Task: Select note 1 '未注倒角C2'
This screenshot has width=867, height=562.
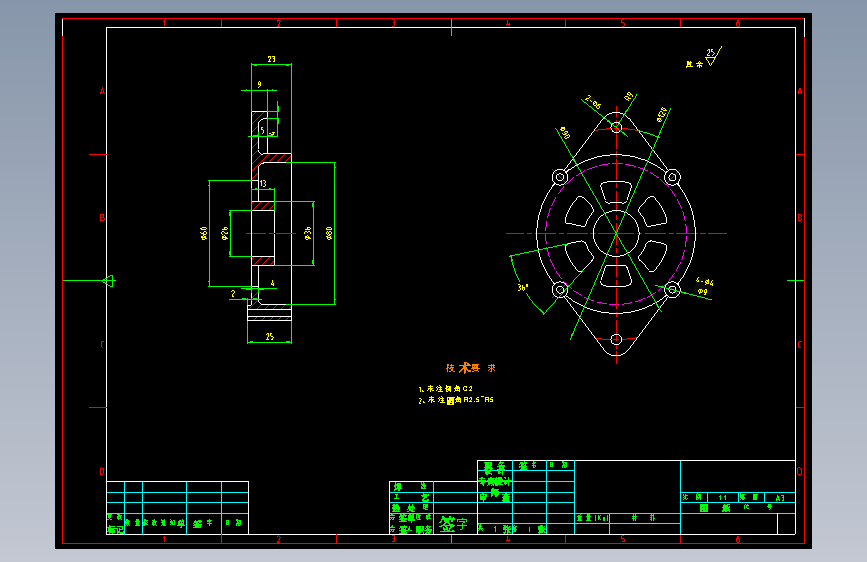Action: point(446,389)
